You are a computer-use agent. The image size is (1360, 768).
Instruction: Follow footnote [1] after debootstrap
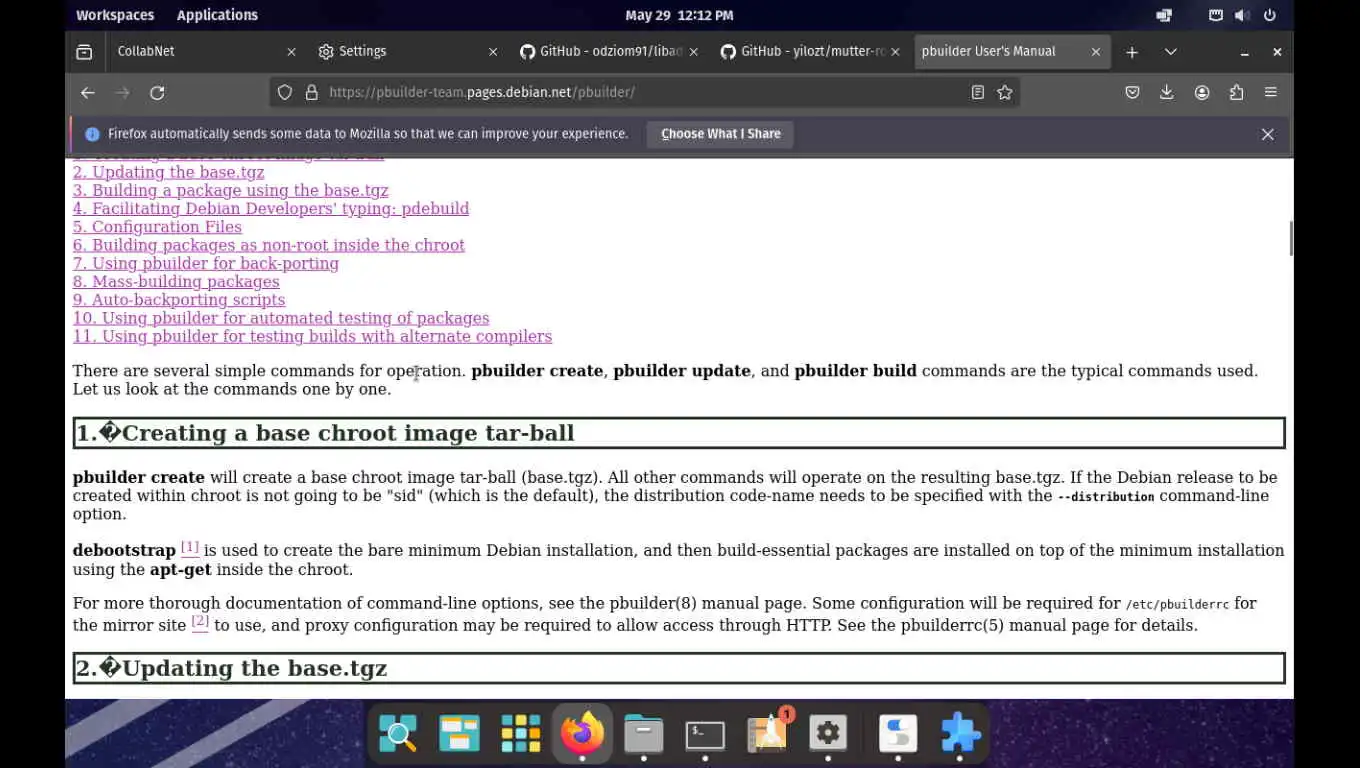pos(189,547)
